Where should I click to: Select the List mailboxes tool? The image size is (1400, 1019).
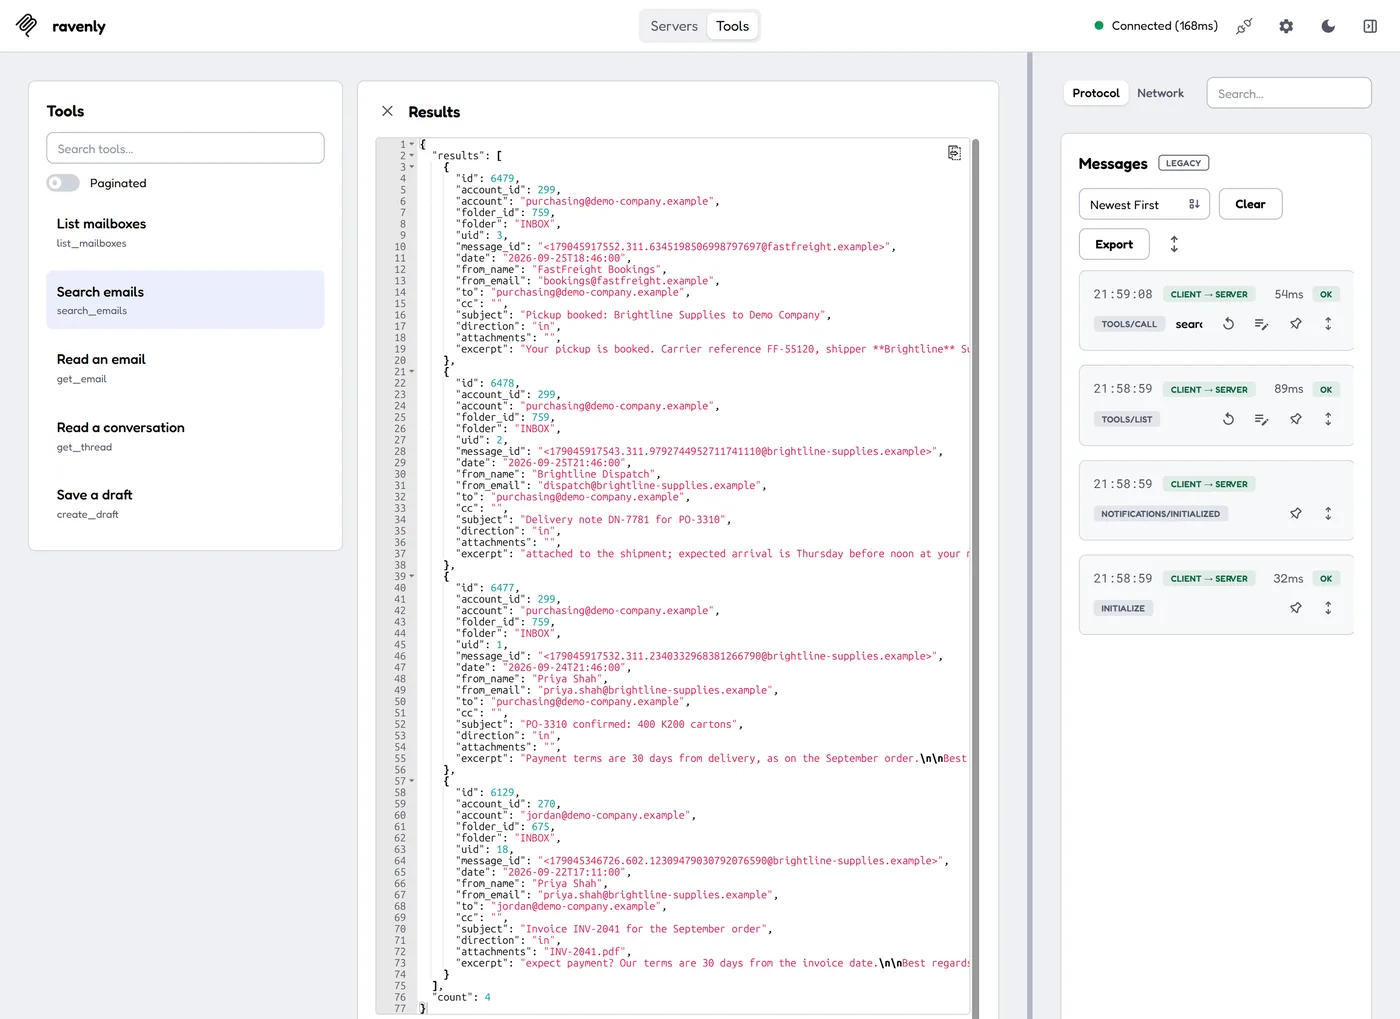pos(185,232)
